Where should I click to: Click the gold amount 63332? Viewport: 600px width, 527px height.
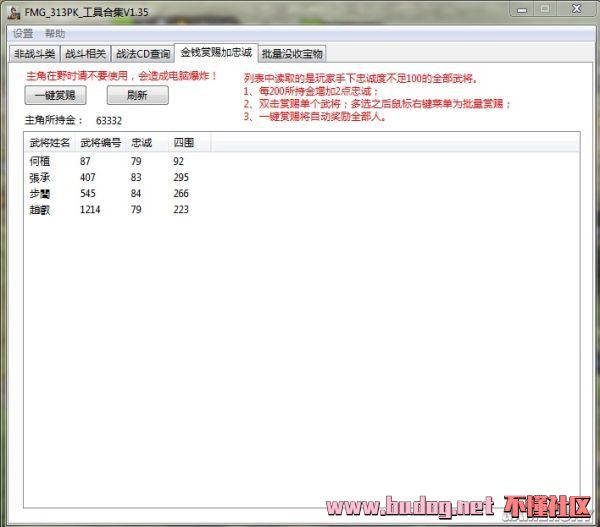[109, 121]
